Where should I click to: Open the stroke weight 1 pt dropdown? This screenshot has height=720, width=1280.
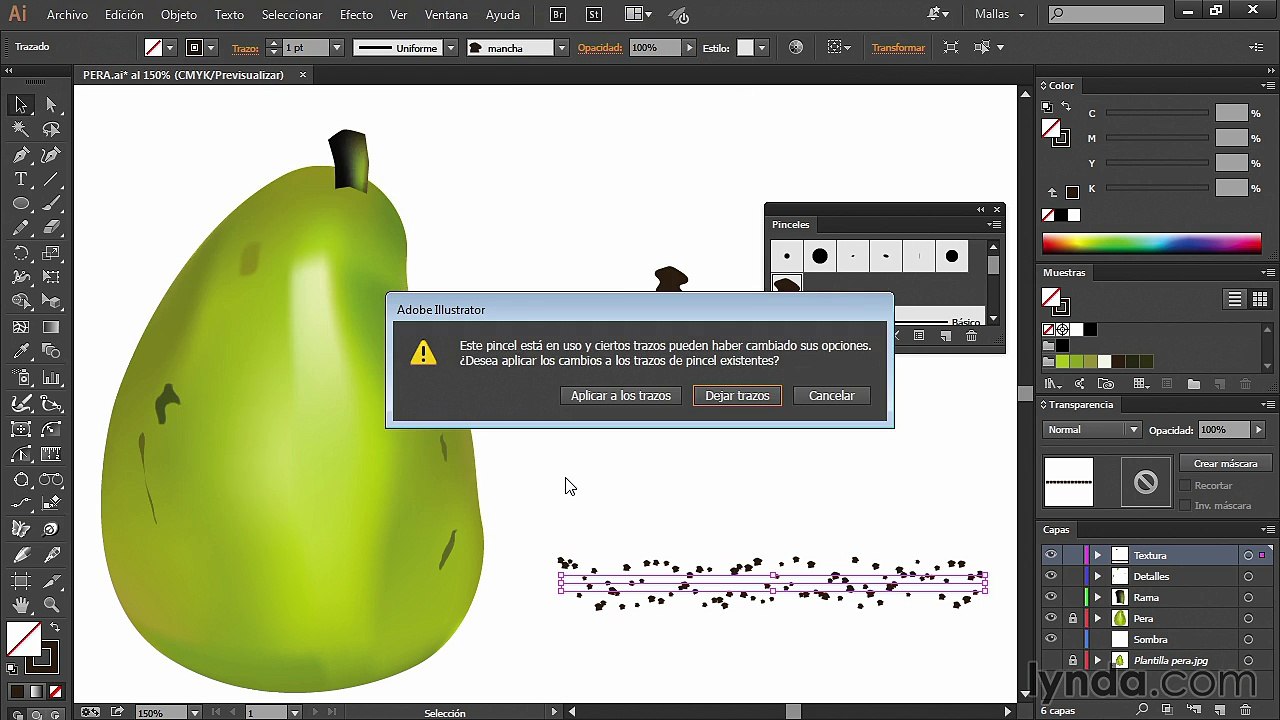[x=337, y=48]
